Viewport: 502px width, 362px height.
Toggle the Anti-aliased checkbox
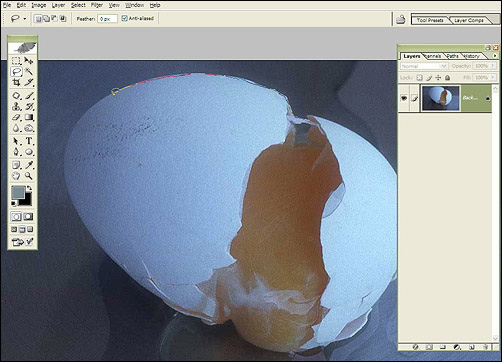(124, 18)
